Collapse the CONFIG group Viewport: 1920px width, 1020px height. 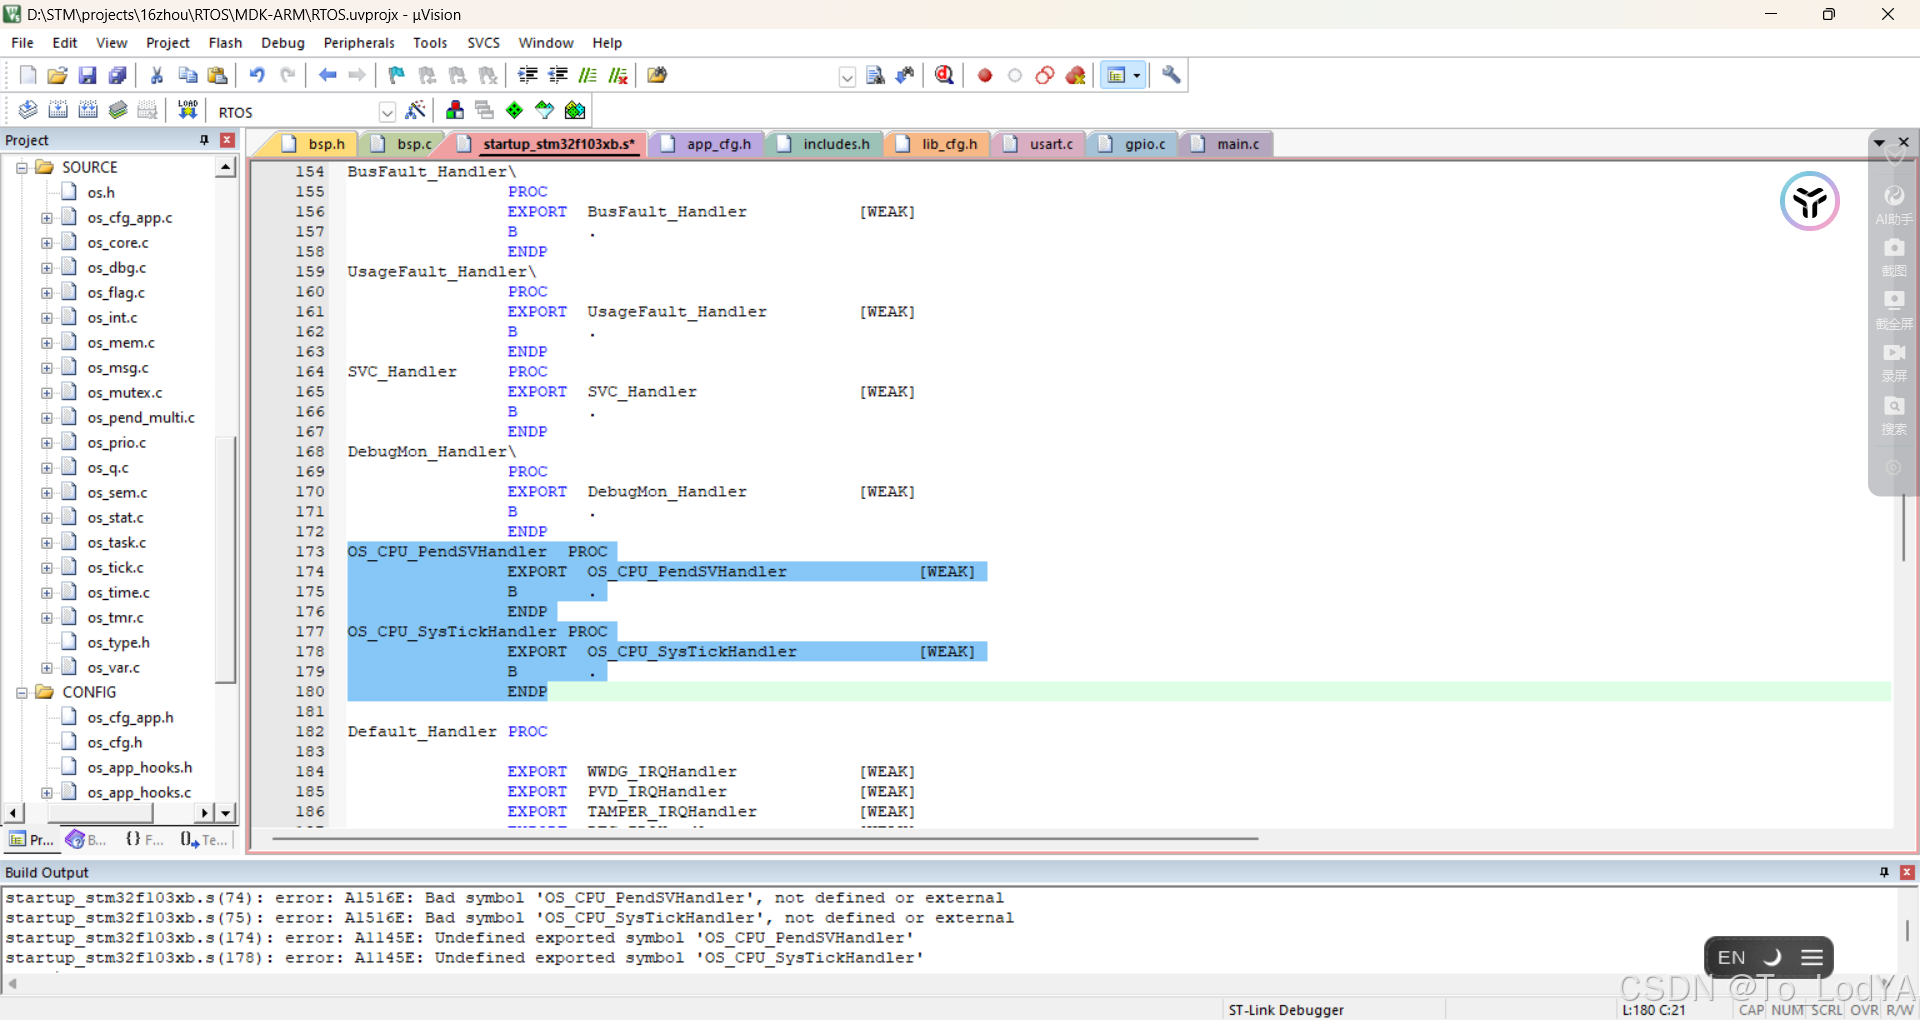(x=22, y=693)
